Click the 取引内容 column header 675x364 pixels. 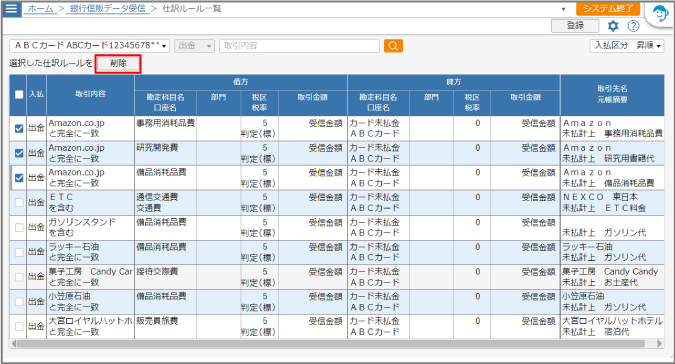pyautogui.click(x=90, y=94)
